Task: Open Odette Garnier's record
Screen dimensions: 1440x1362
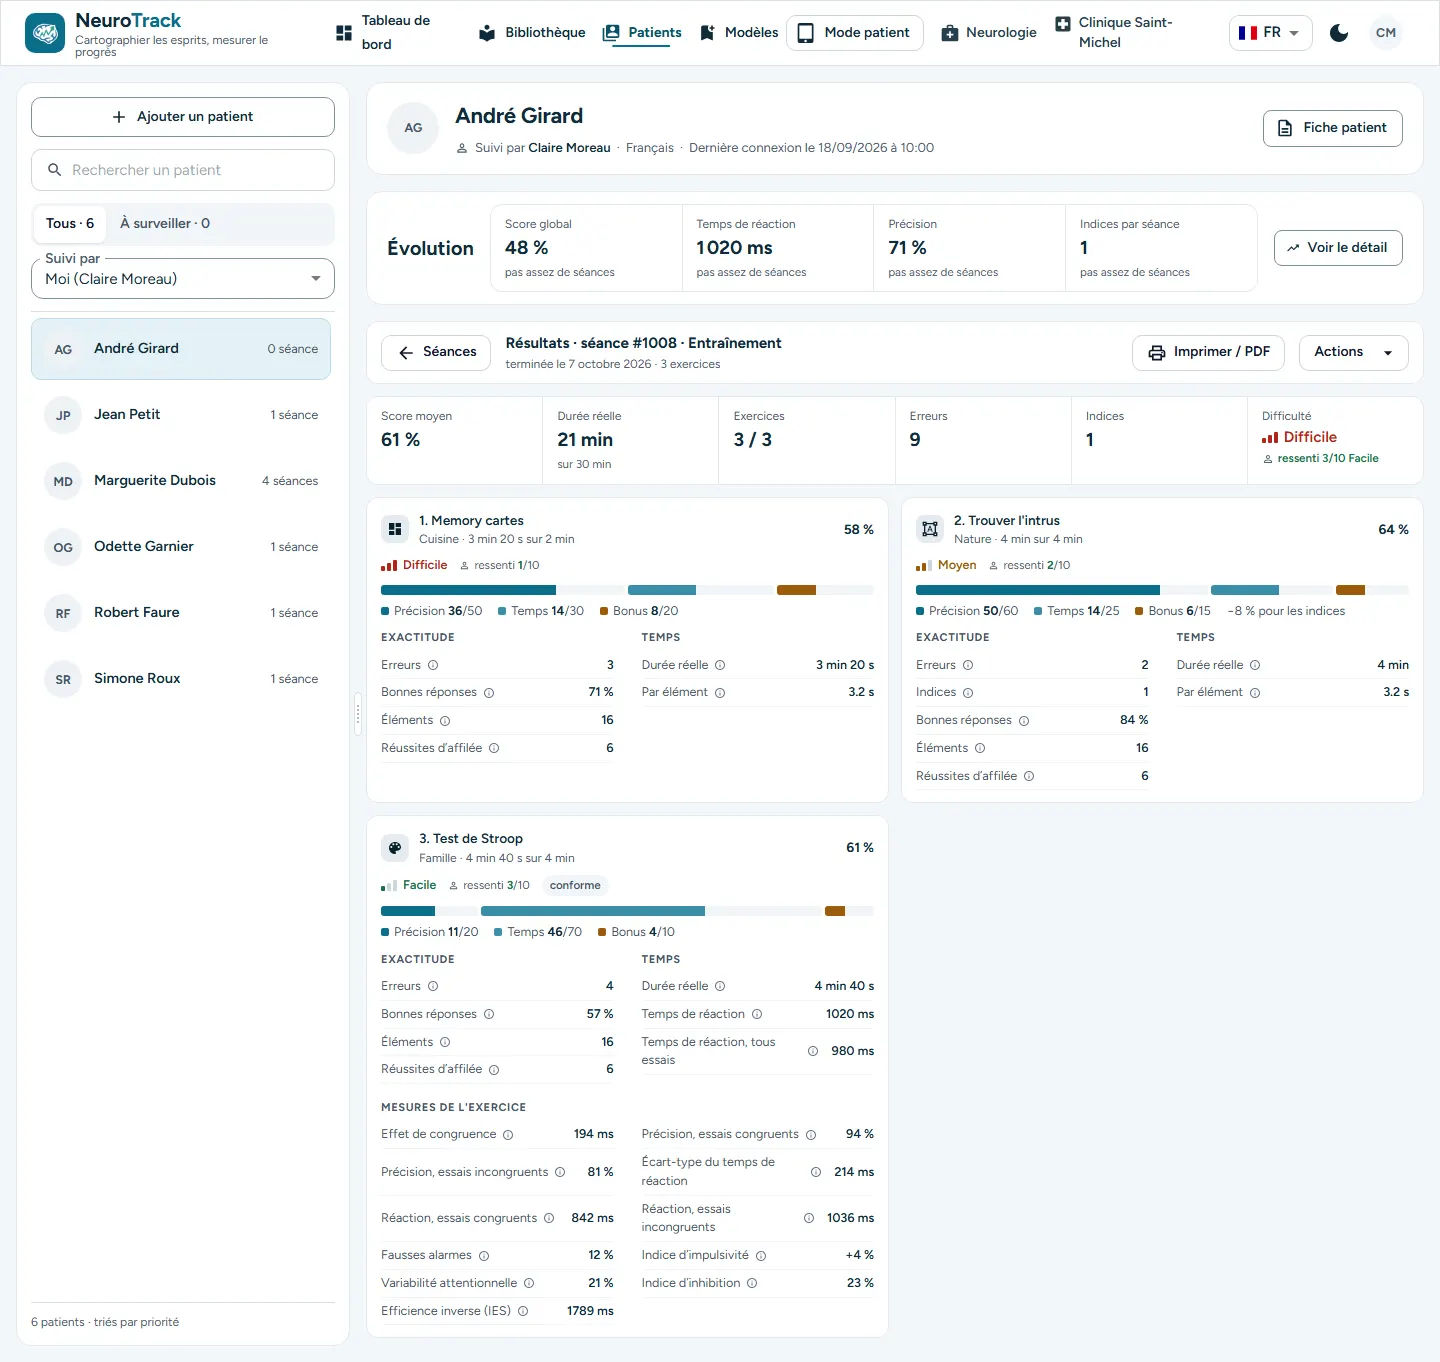Action: (x=181, y=547)
